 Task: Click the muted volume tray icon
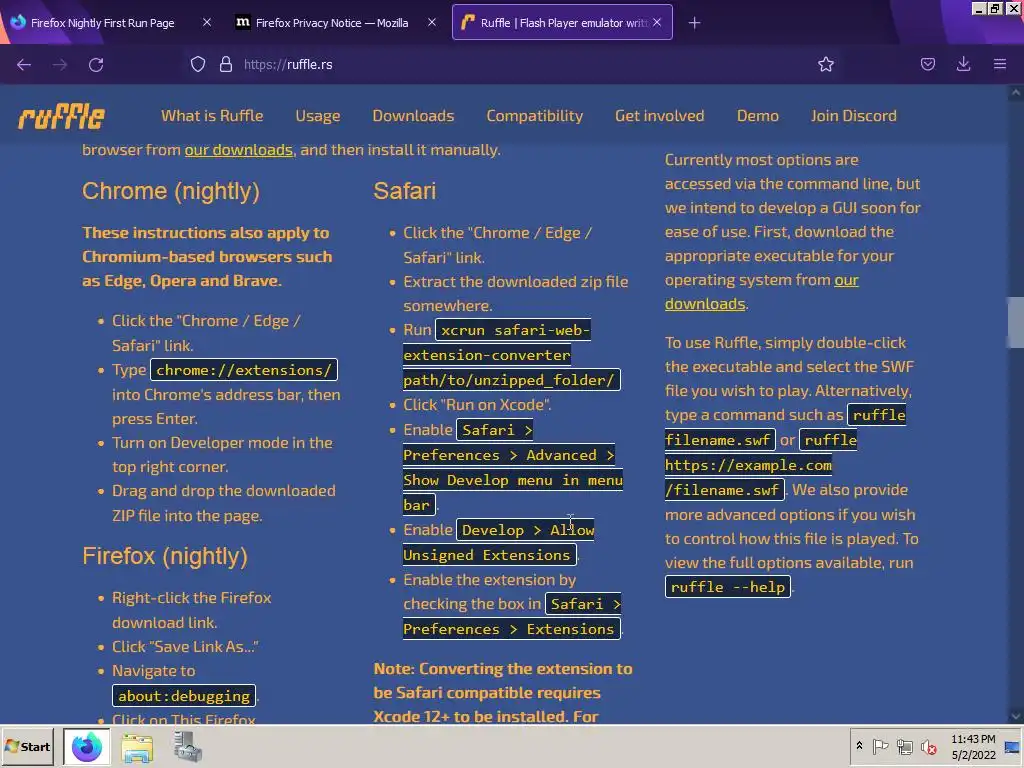(928, 746)
